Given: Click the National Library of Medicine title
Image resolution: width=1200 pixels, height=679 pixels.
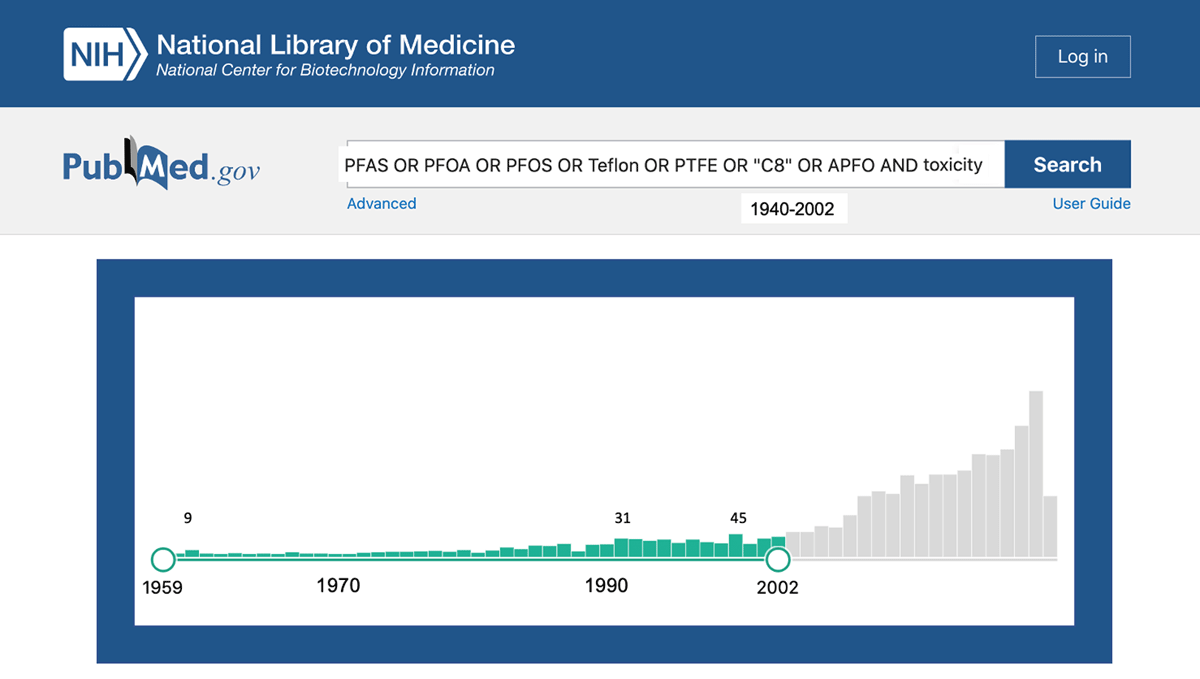Looking at the screenshot, I should tap(335, 45).
